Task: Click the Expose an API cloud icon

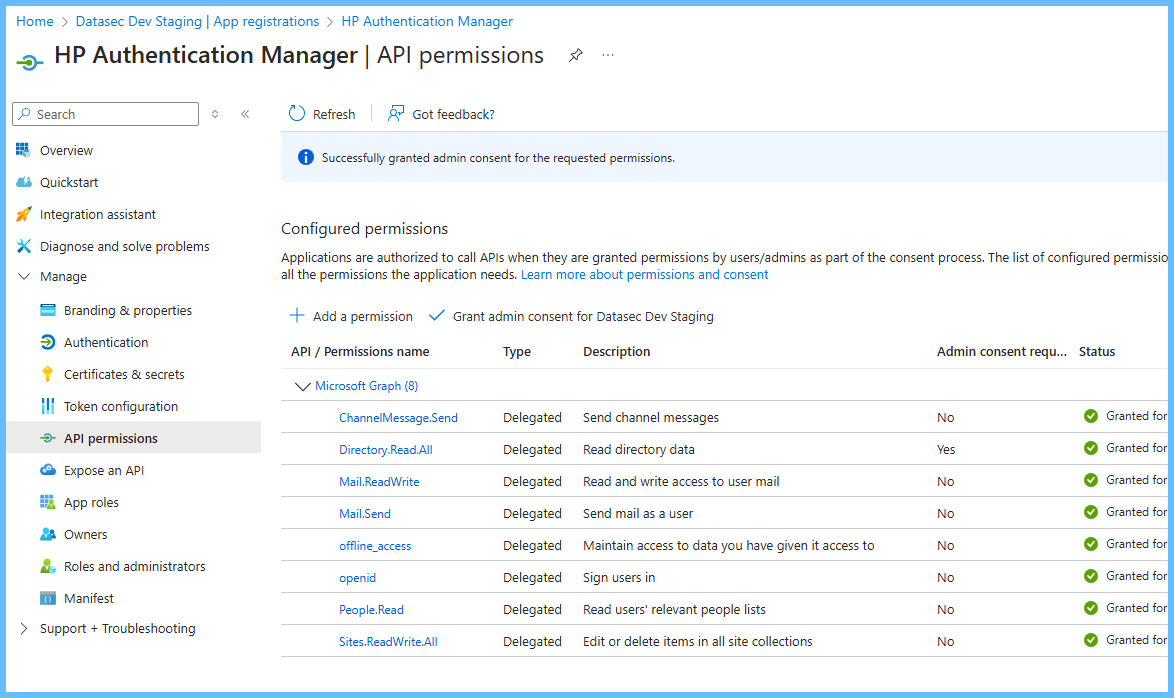Action: [48, 470]
